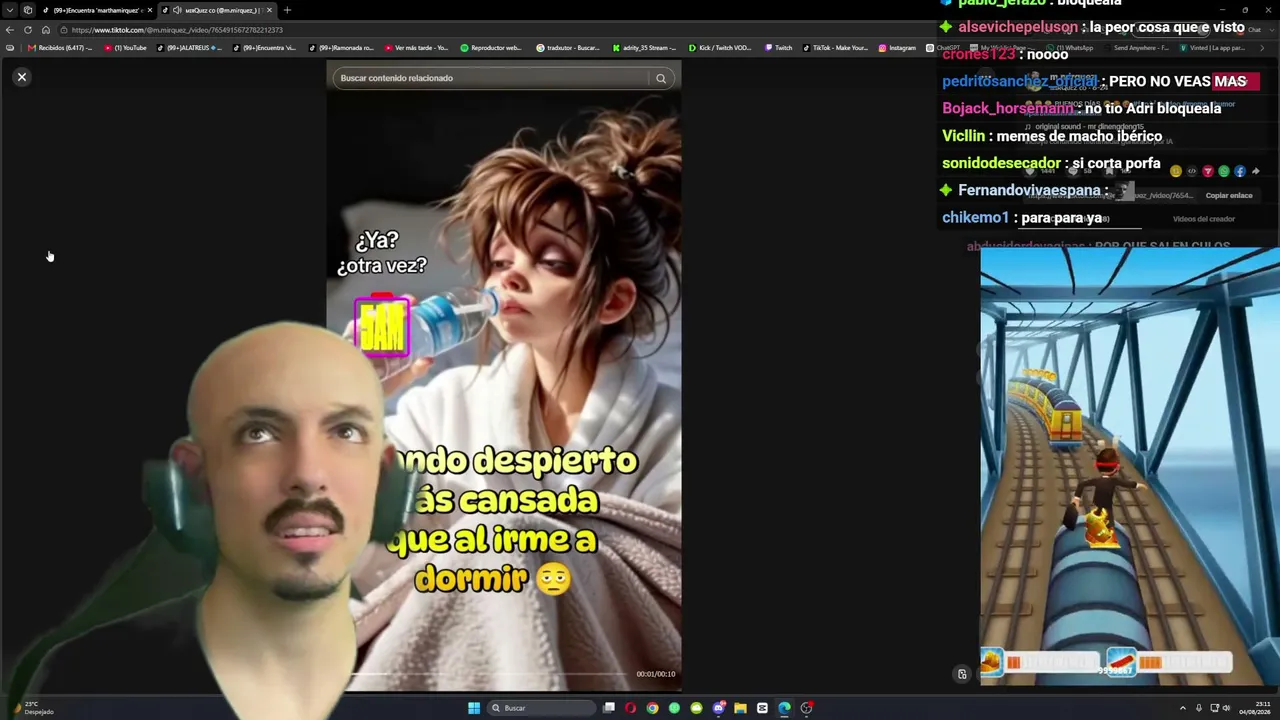Open the network icon in system tray

(1214, 708)
